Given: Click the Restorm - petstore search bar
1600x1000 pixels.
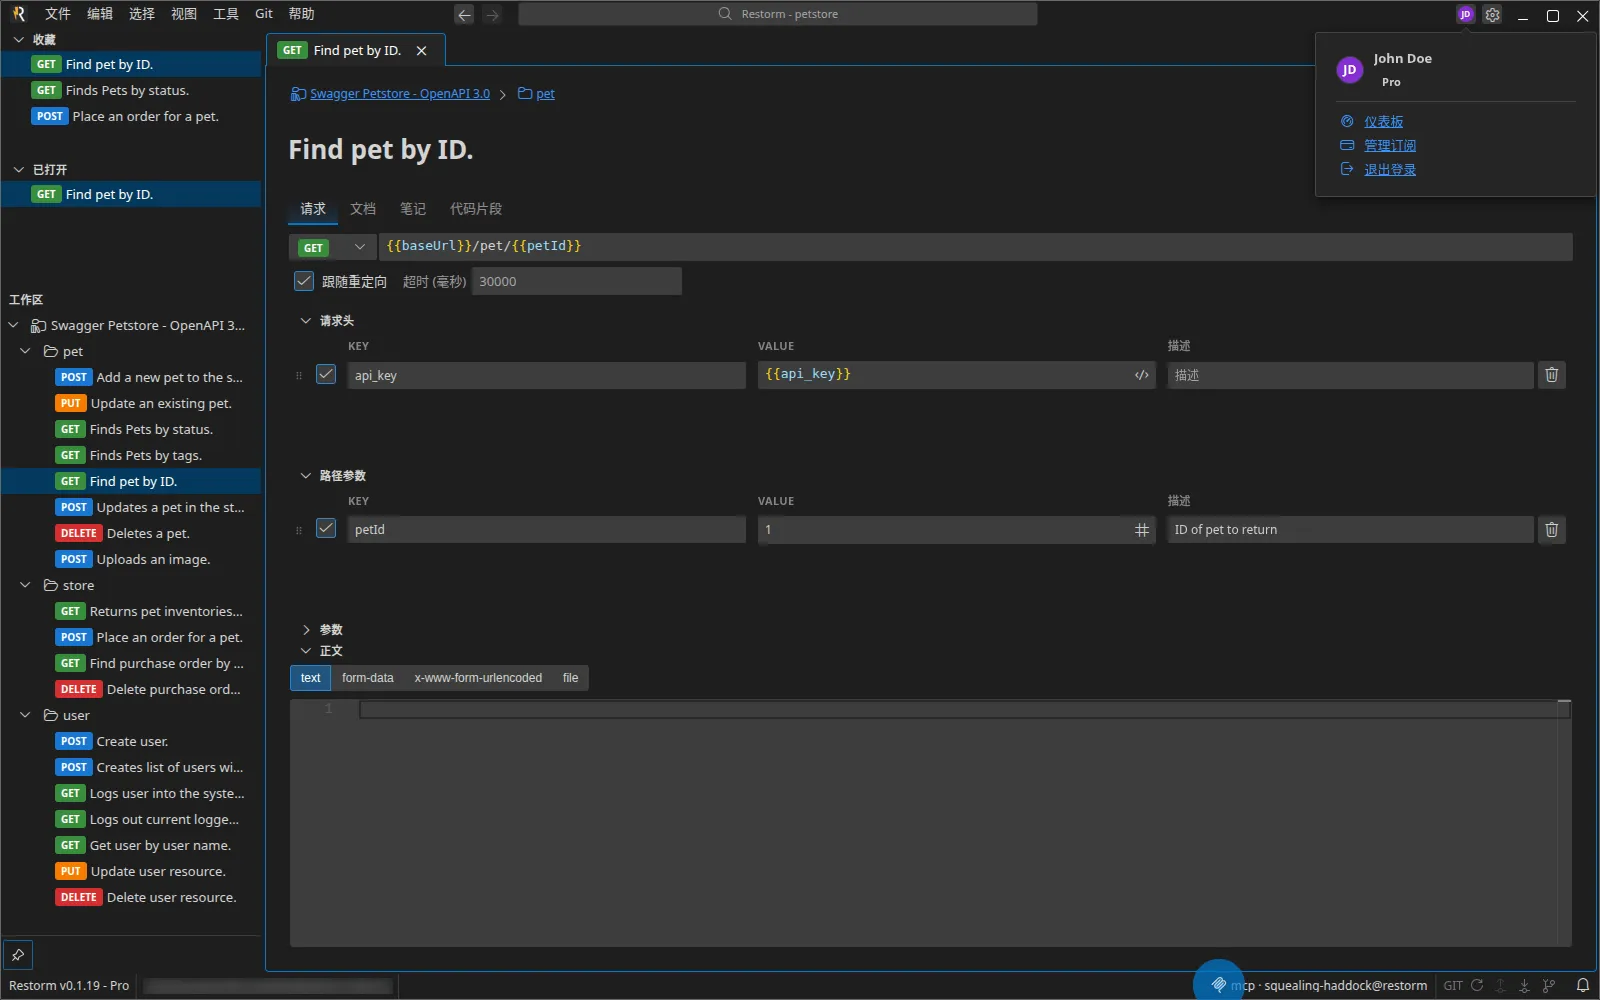Looking at the screenshot, I should [x=778, y=14].
